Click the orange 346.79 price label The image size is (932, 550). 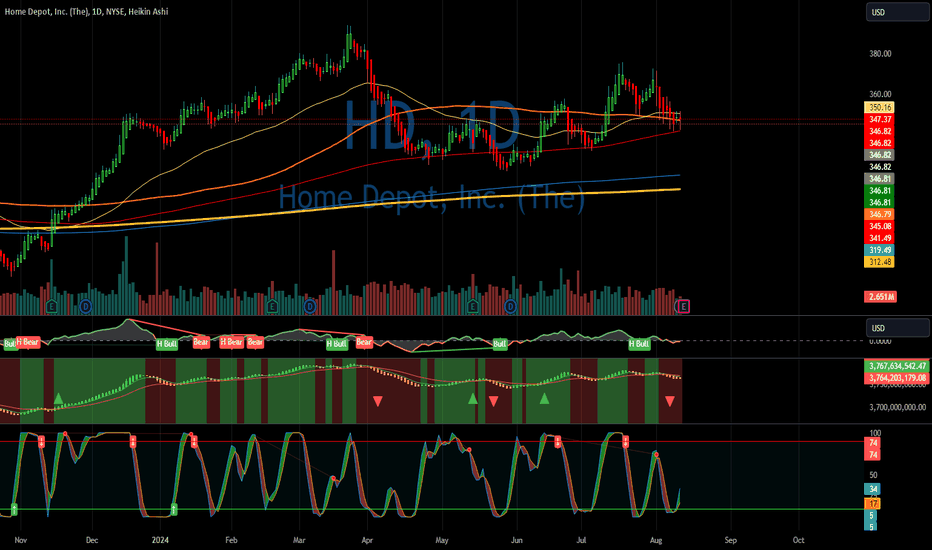point(879,214)
